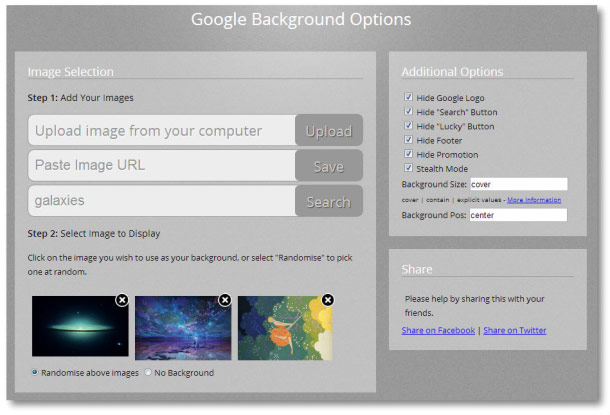Remove the starry night sky thumbnail
The height and width of the screenshot is (415, 610).
coord(225,300)
